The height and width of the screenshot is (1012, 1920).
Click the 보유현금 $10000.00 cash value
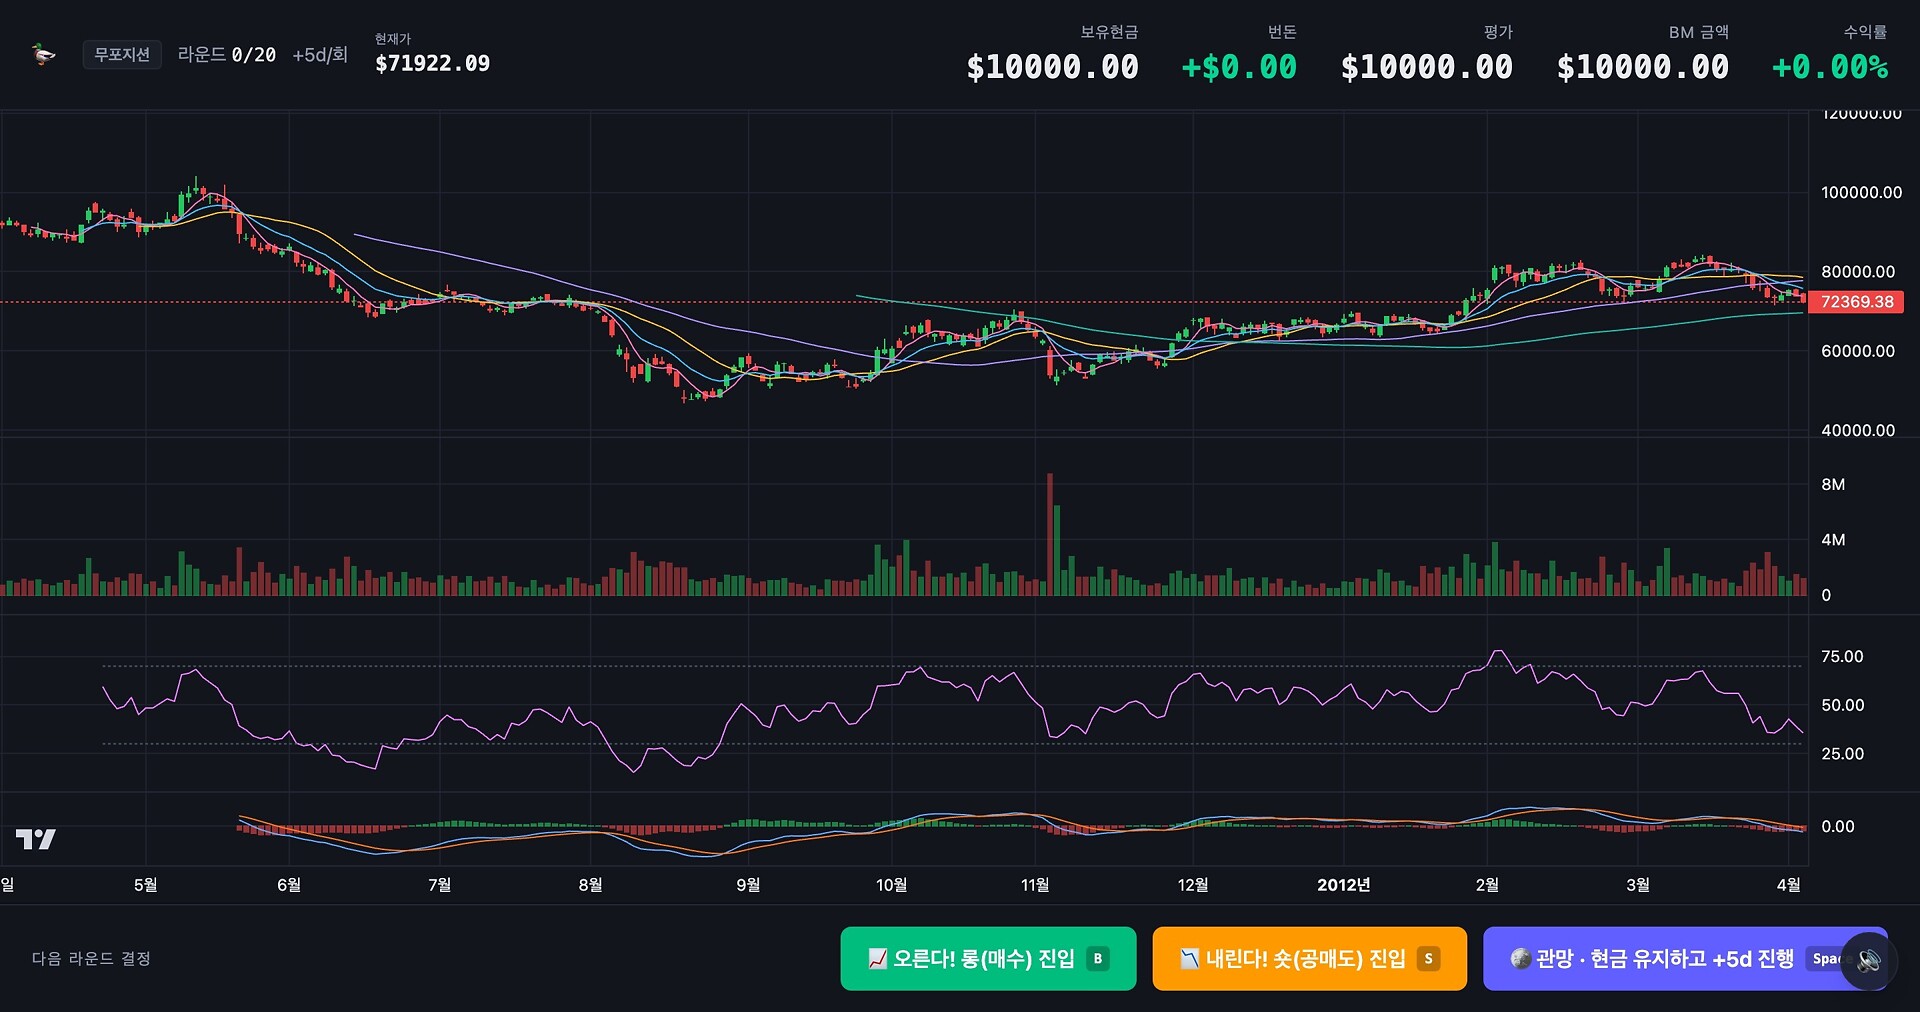pos(1052,67)
